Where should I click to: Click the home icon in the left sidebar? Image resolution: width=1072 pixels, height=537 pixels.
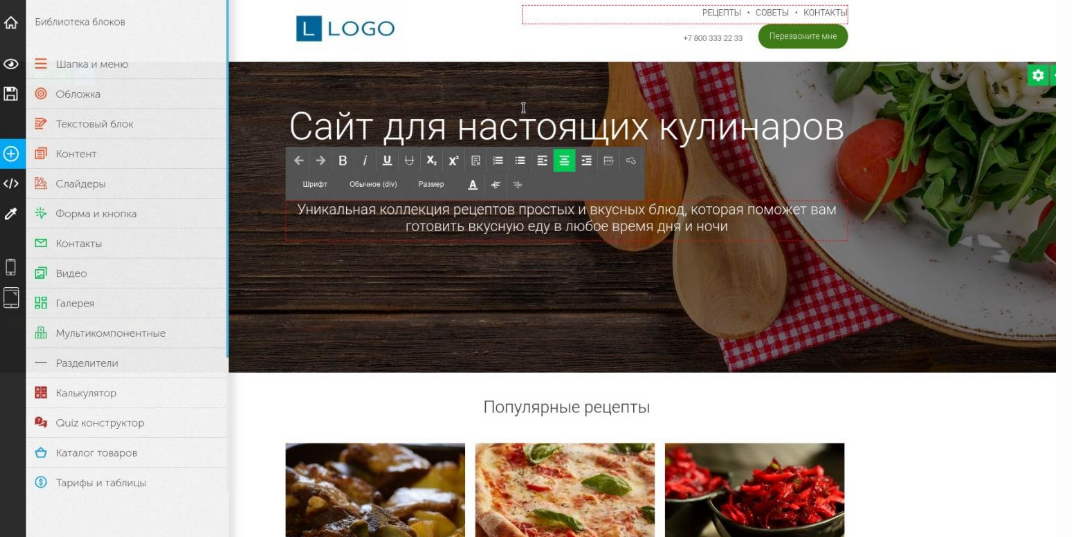(x=11, y=23)
